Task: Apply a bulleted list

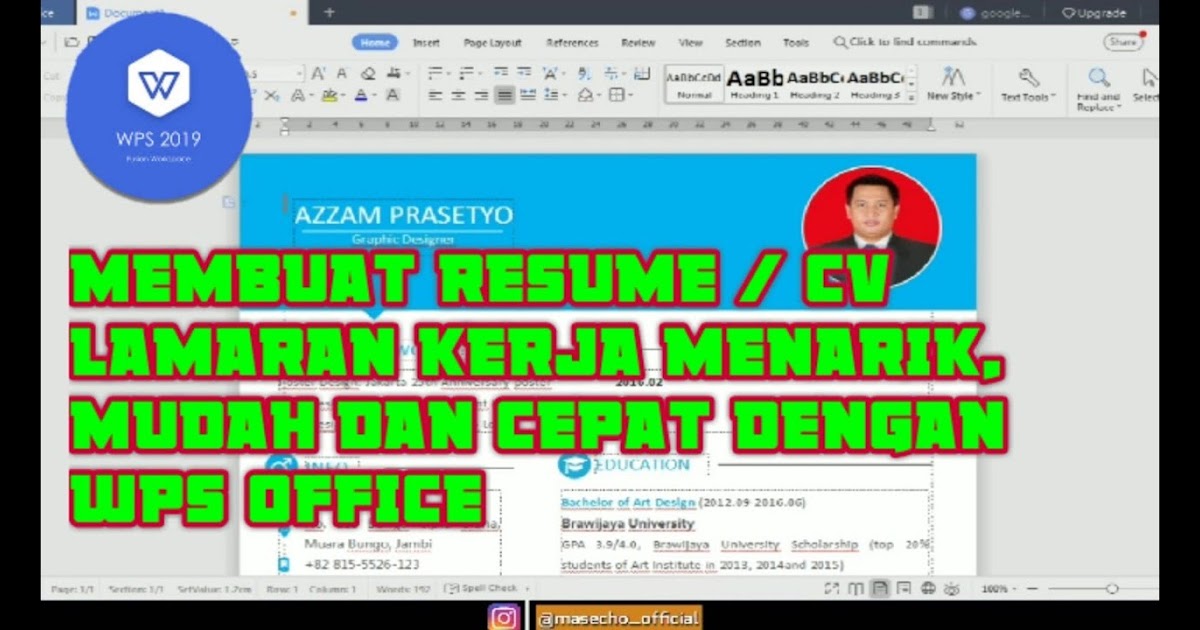Action: (435, 74)
